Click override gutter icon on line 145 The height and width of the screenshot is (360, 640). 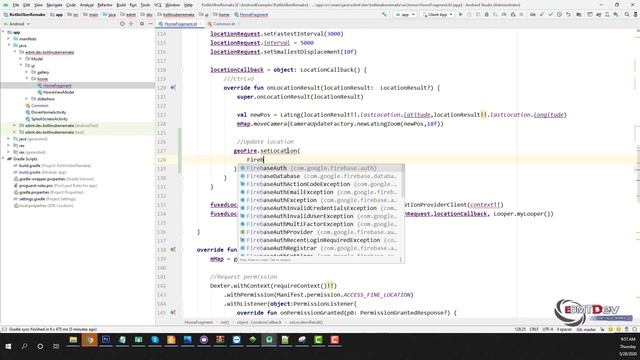pos(173,312)
